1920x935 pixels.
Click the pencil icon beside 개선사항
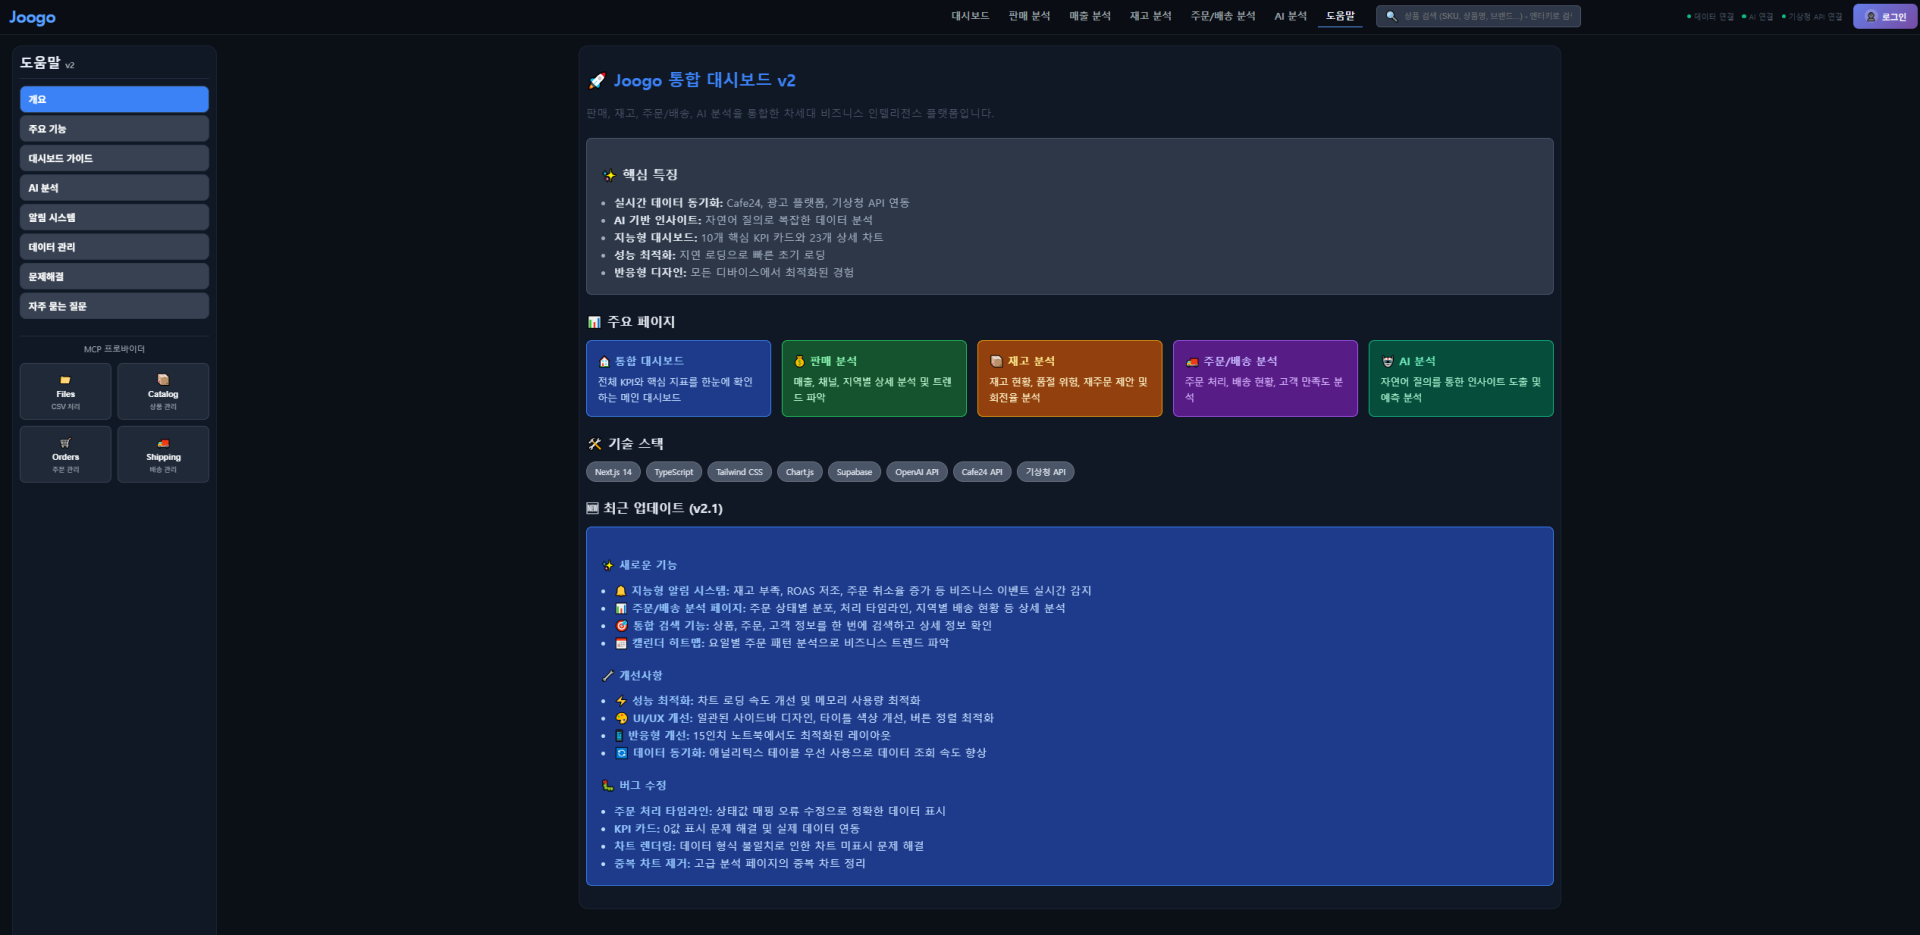[608, 676]
